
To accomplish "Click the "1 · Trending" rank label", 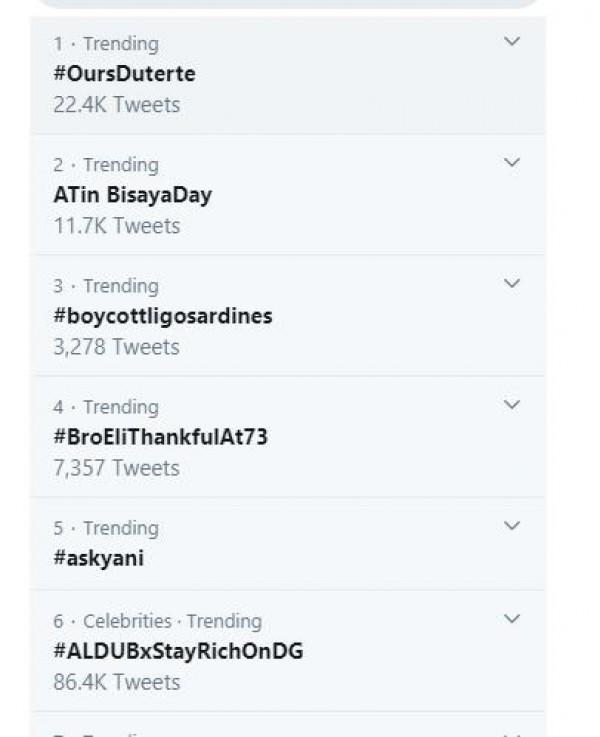I will click(106, 44).
